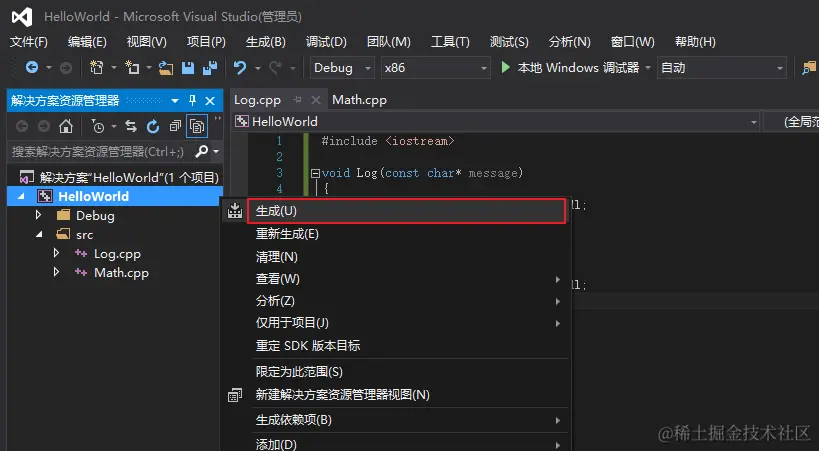This screenshot has width=819, height=451.
Task: Expand the Math.cpp tree node arrow
Action: (56, 272)
